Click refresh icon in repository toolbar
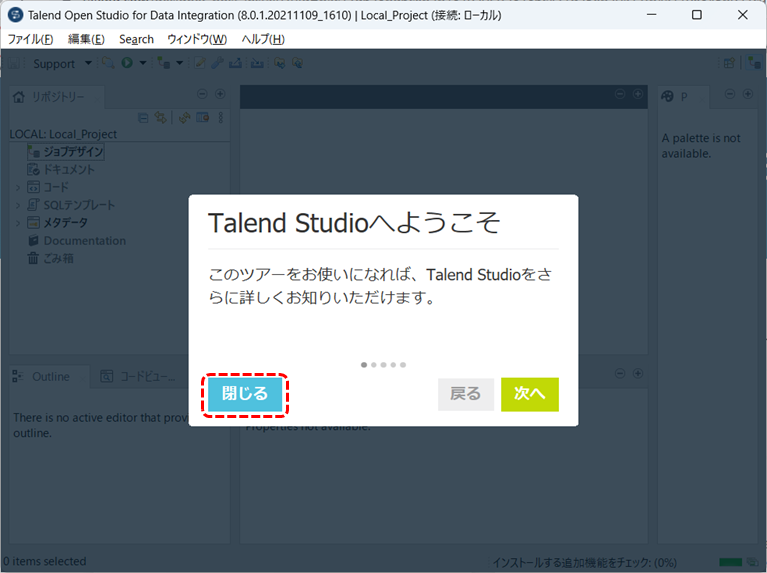This screenshot has height=573, width=767. tap(184, 117)
